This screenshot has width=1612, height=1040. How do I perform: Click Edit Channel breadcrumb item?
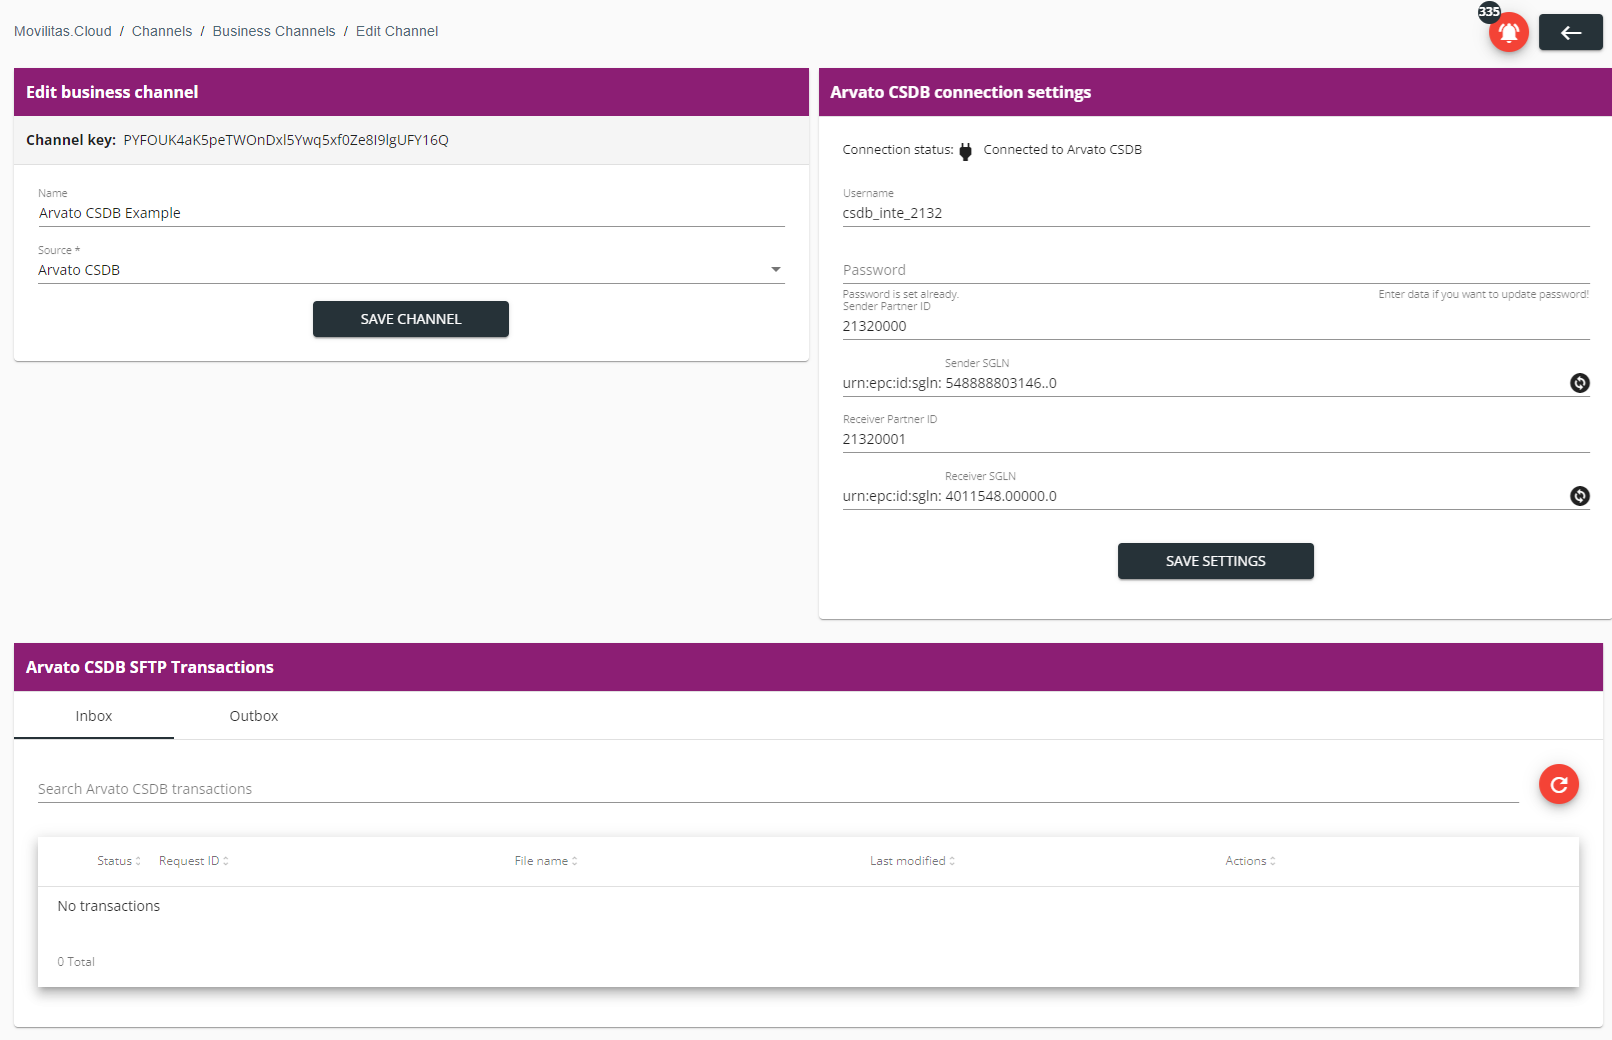click(397, 31)
